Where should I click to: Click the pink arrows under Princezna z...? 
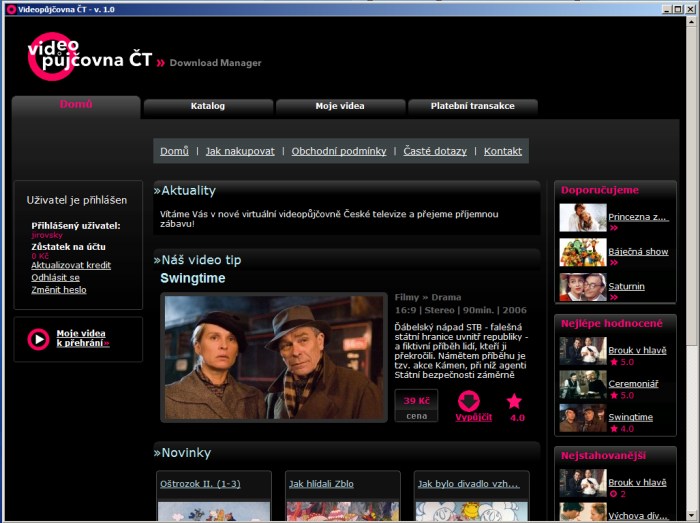click(x=614, y=228)
